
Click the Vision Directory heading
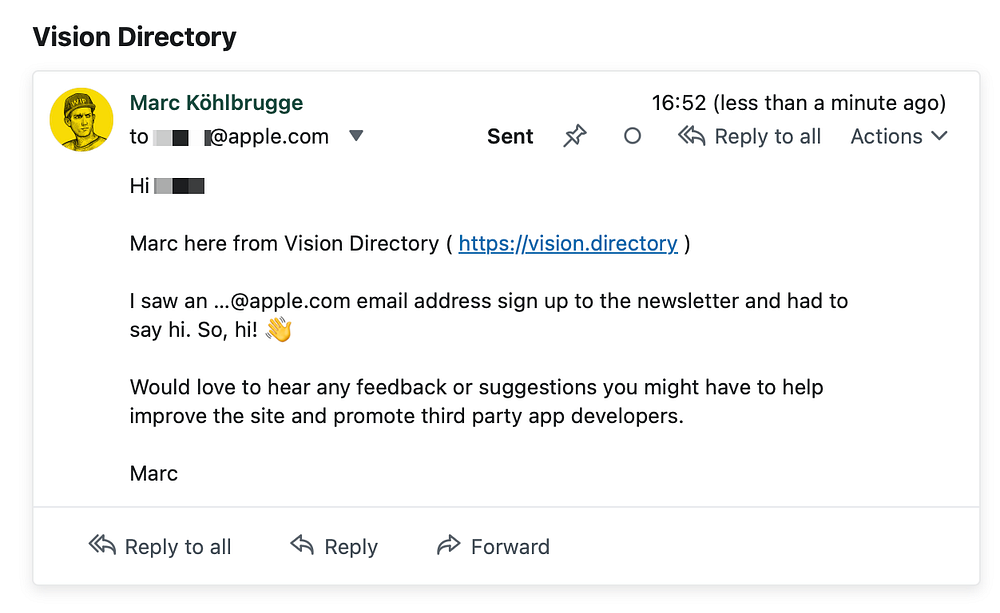point(135,38)
